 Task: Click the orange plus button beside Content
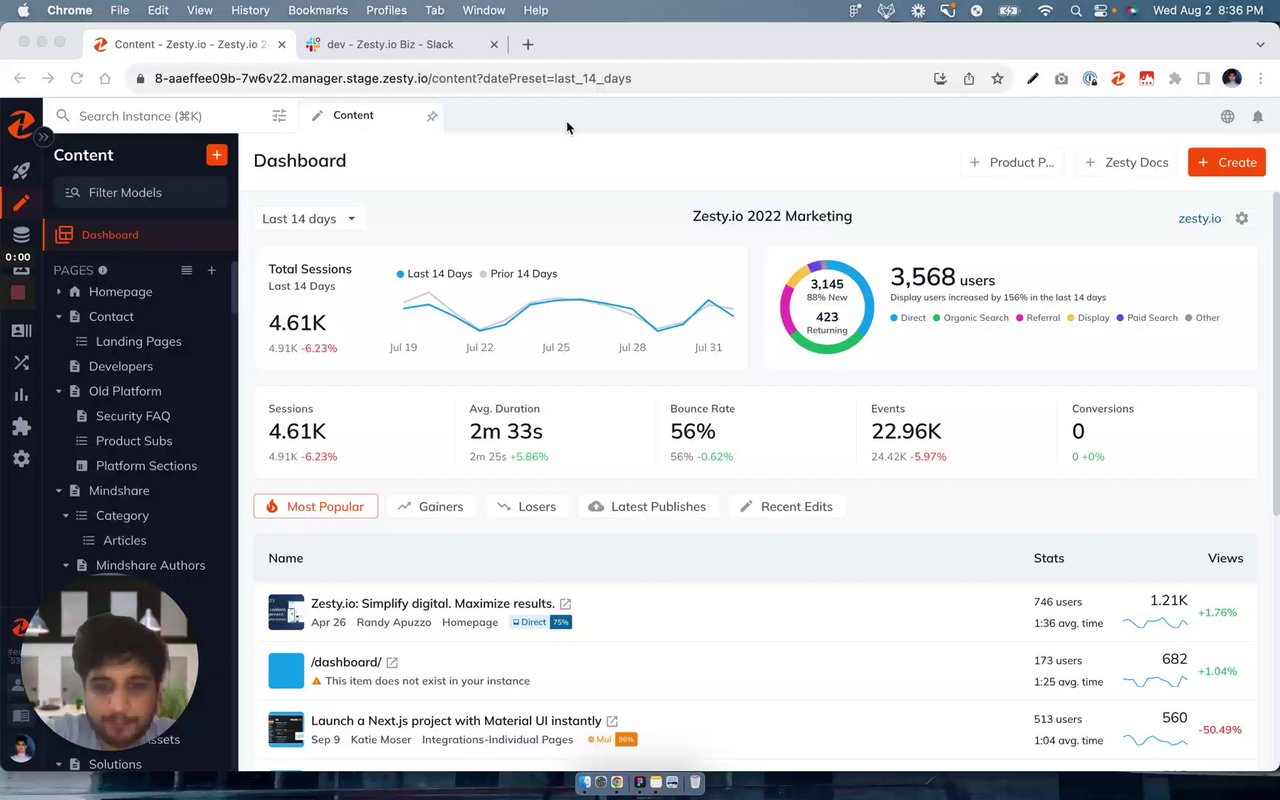217,155
